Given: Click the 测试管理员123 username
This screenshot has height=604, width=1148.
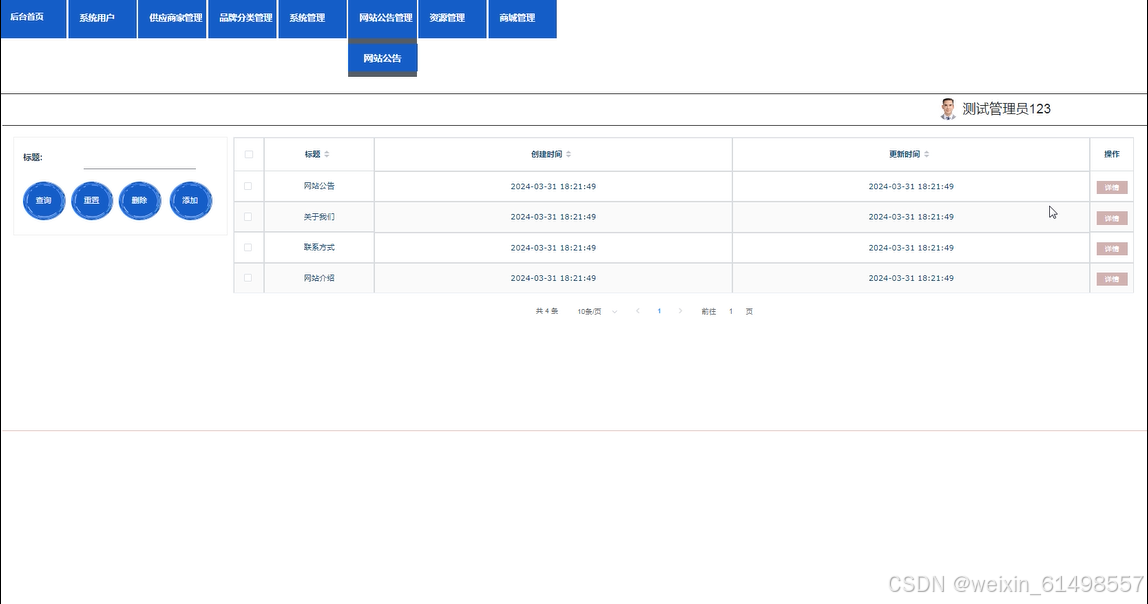Looking at the screenshot, I should 1006,109.
